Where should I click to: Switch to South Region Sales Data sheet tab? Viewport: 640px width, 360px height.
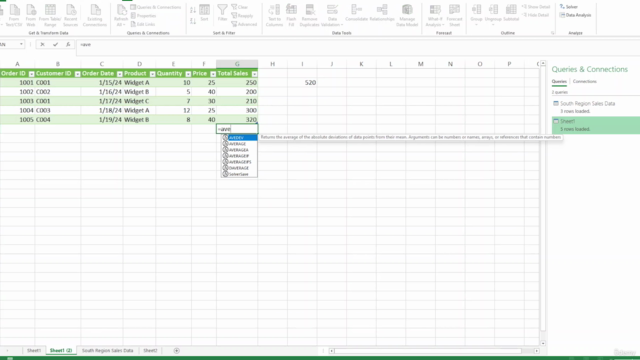(x=107, y=351)
